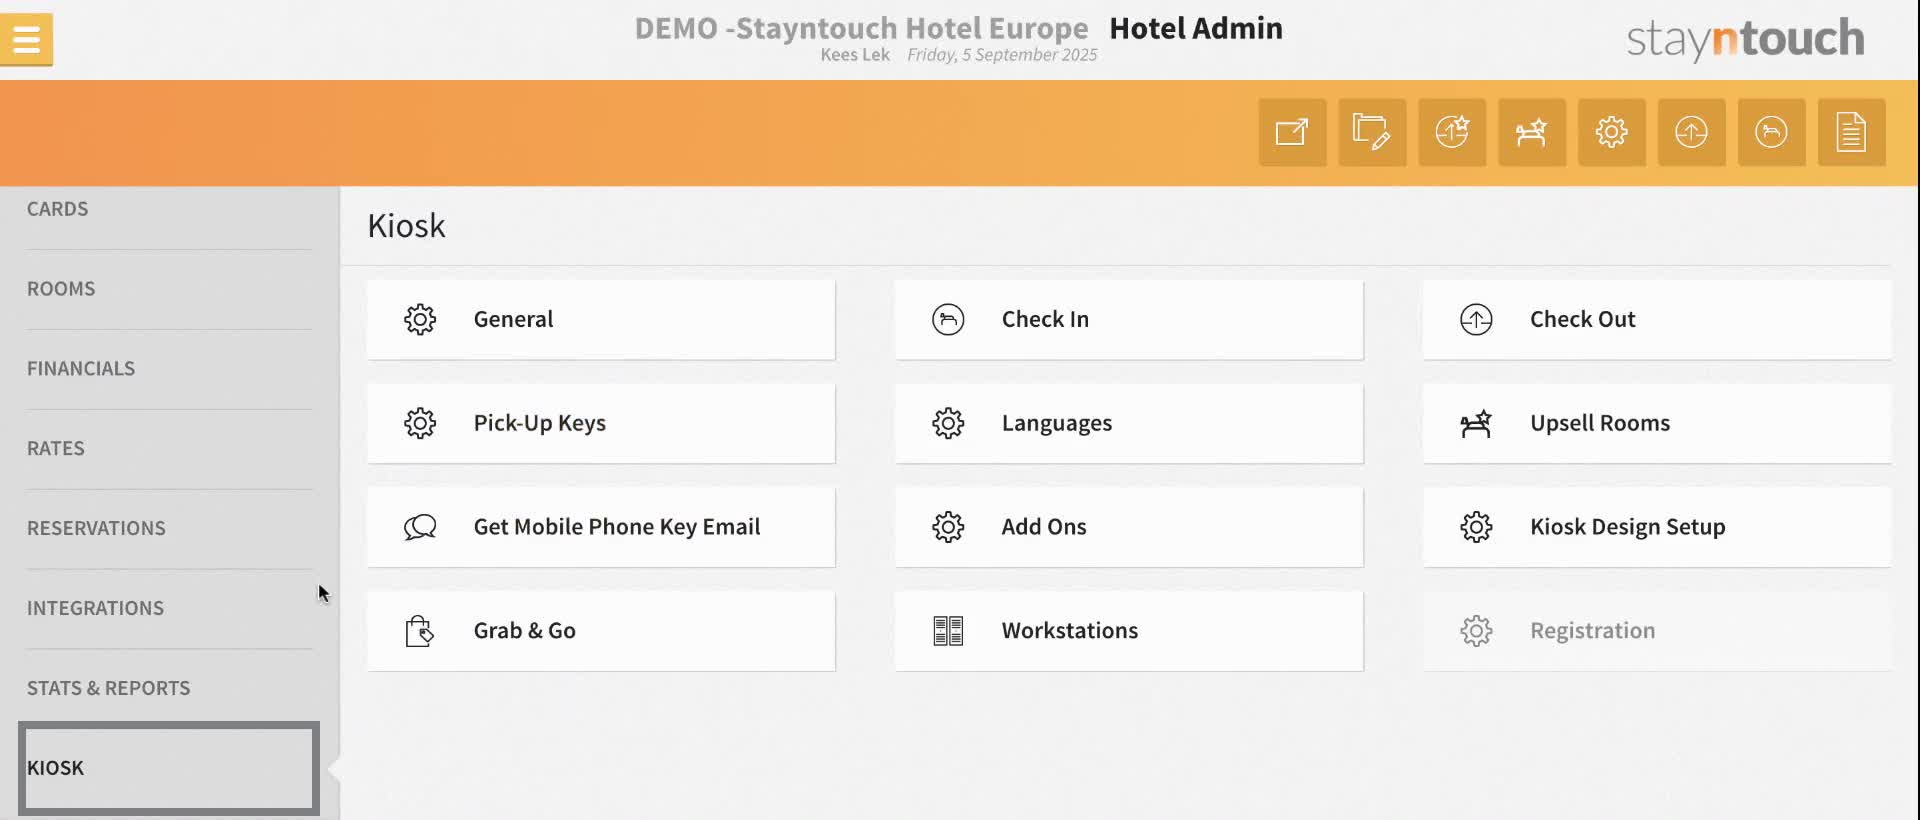Click the check-out arrow shortcut in toolbar
This screenshot has width=1920, height=820.
point(1692,132)
